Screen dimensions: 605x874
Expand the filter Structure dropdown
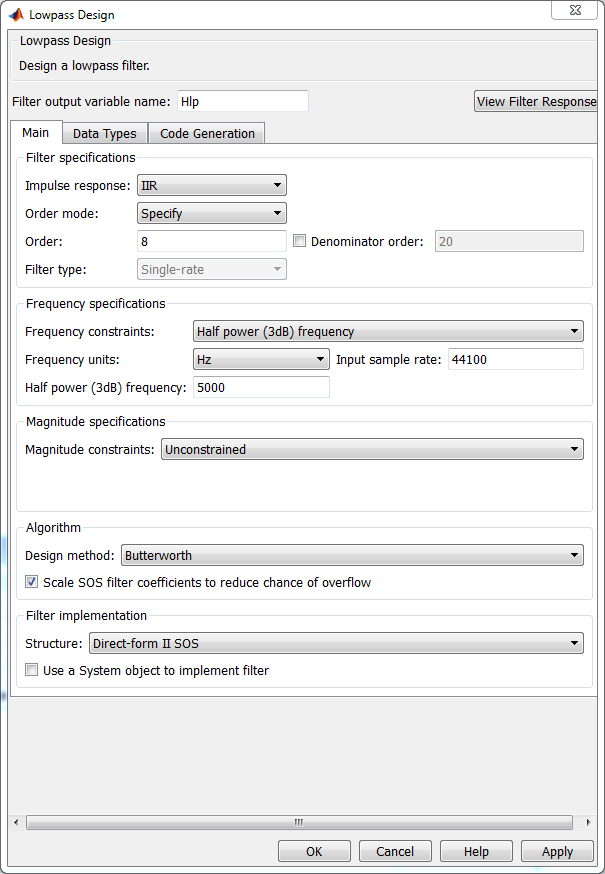tap(336, 643)
